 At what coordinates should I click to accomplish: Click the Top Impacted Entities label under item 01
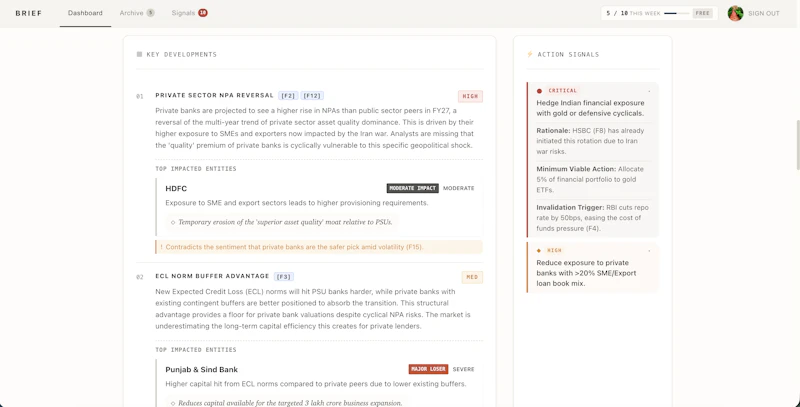tap(196, 169)
